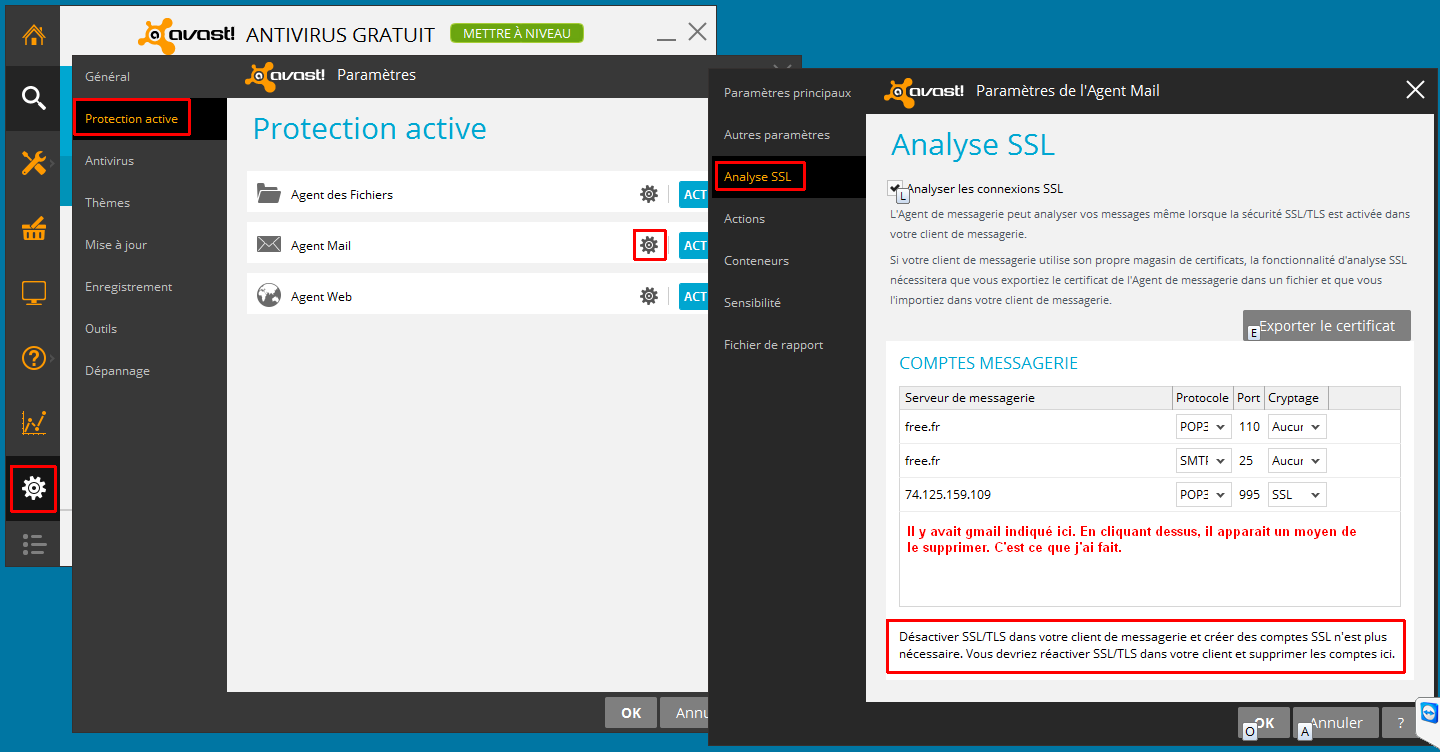
Task: Select Dépannage in Paramètres sidebar
Action: 117,370
